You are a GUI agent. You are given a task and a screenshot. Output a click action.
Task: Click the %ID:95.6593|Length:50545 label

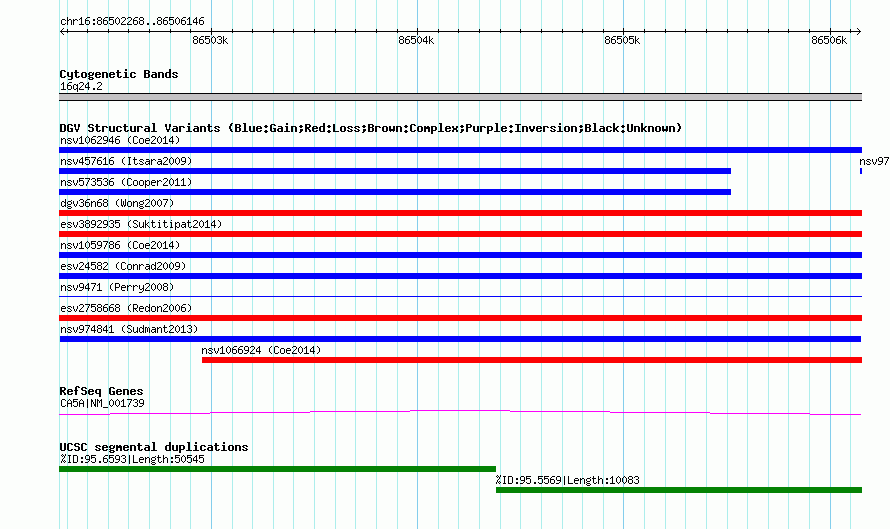click(x=132, y=459)
